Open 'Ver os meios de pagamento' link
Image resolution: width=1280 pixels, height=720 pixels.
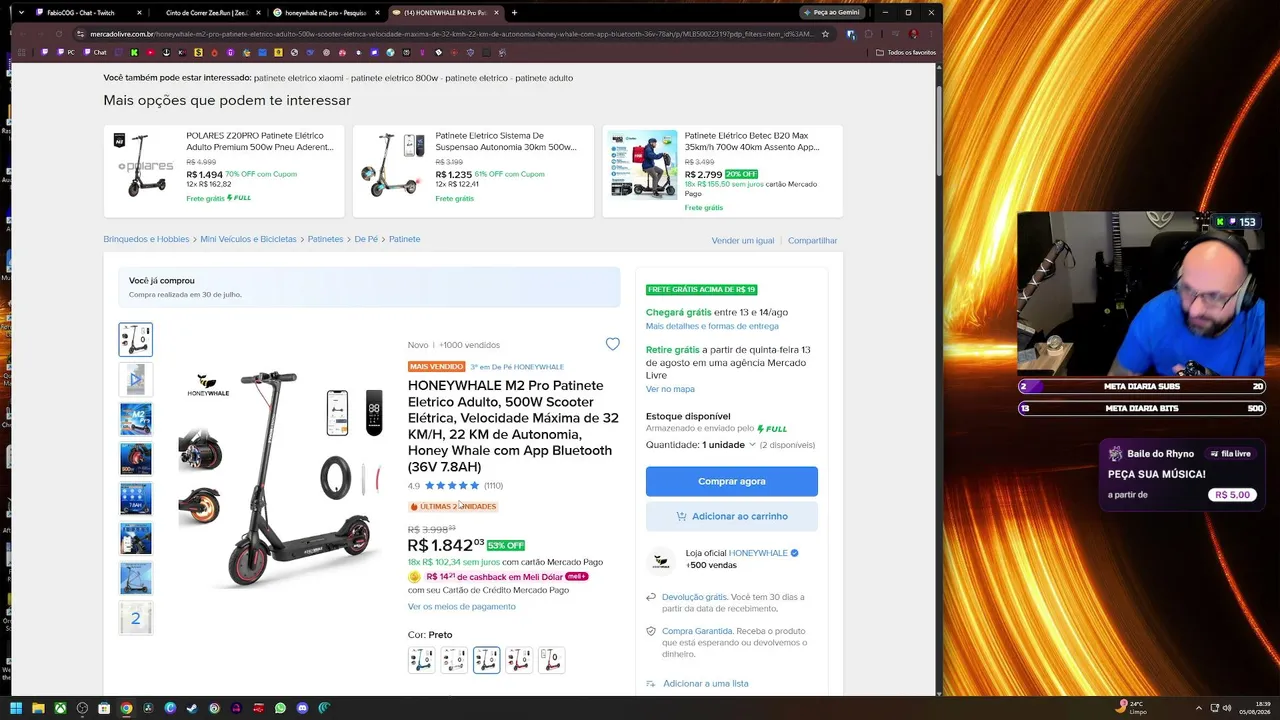pos(462,606)
